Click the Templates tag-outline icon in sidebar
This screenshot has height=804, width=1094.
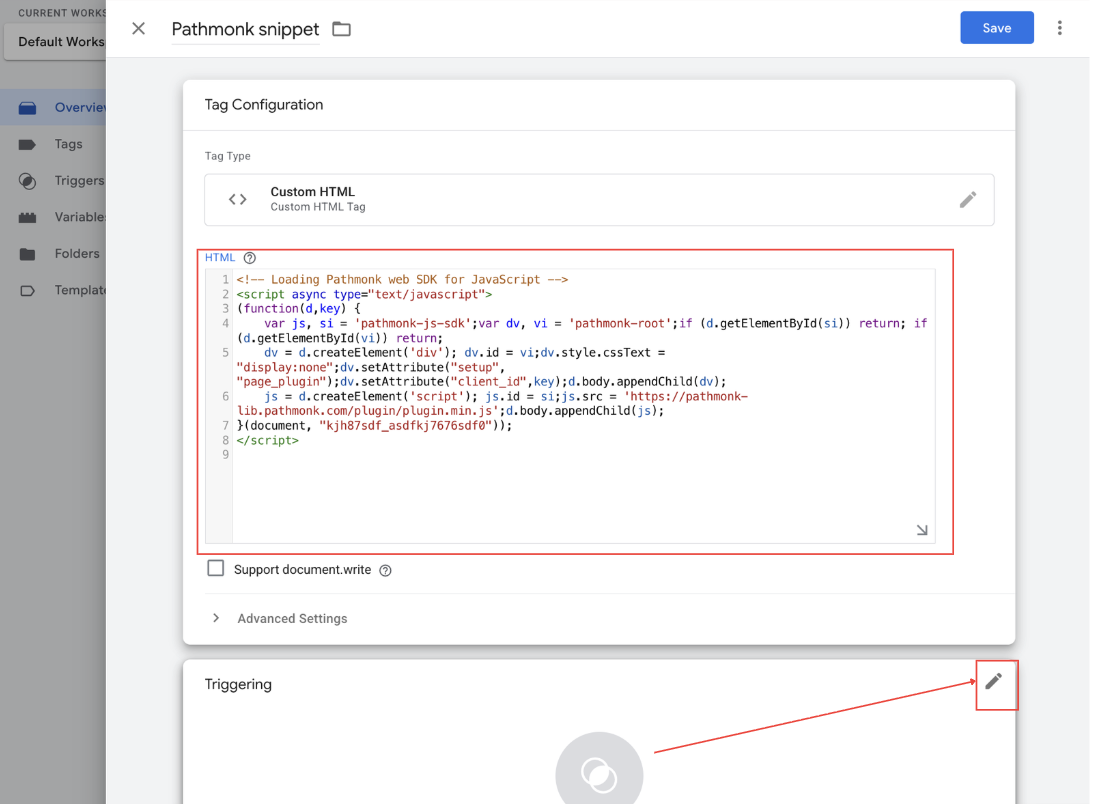[x=27, y=290]
